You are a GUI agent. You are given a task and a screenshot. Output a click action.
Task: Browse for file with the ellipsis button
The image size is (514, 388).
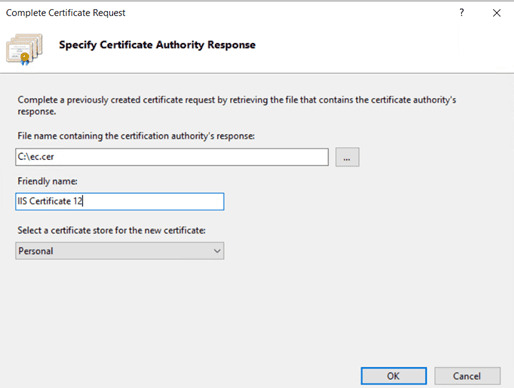(347, 157)
